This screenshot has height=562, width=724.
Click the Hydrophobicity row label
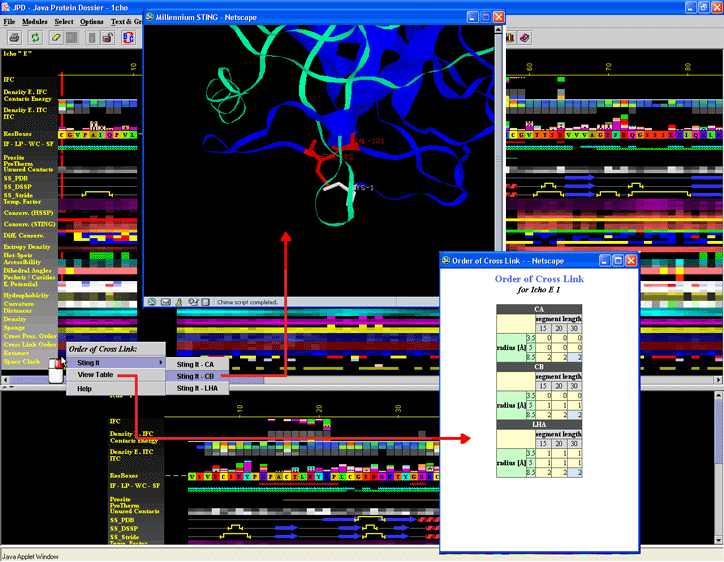pyautogui.click(x=26, y=296)
